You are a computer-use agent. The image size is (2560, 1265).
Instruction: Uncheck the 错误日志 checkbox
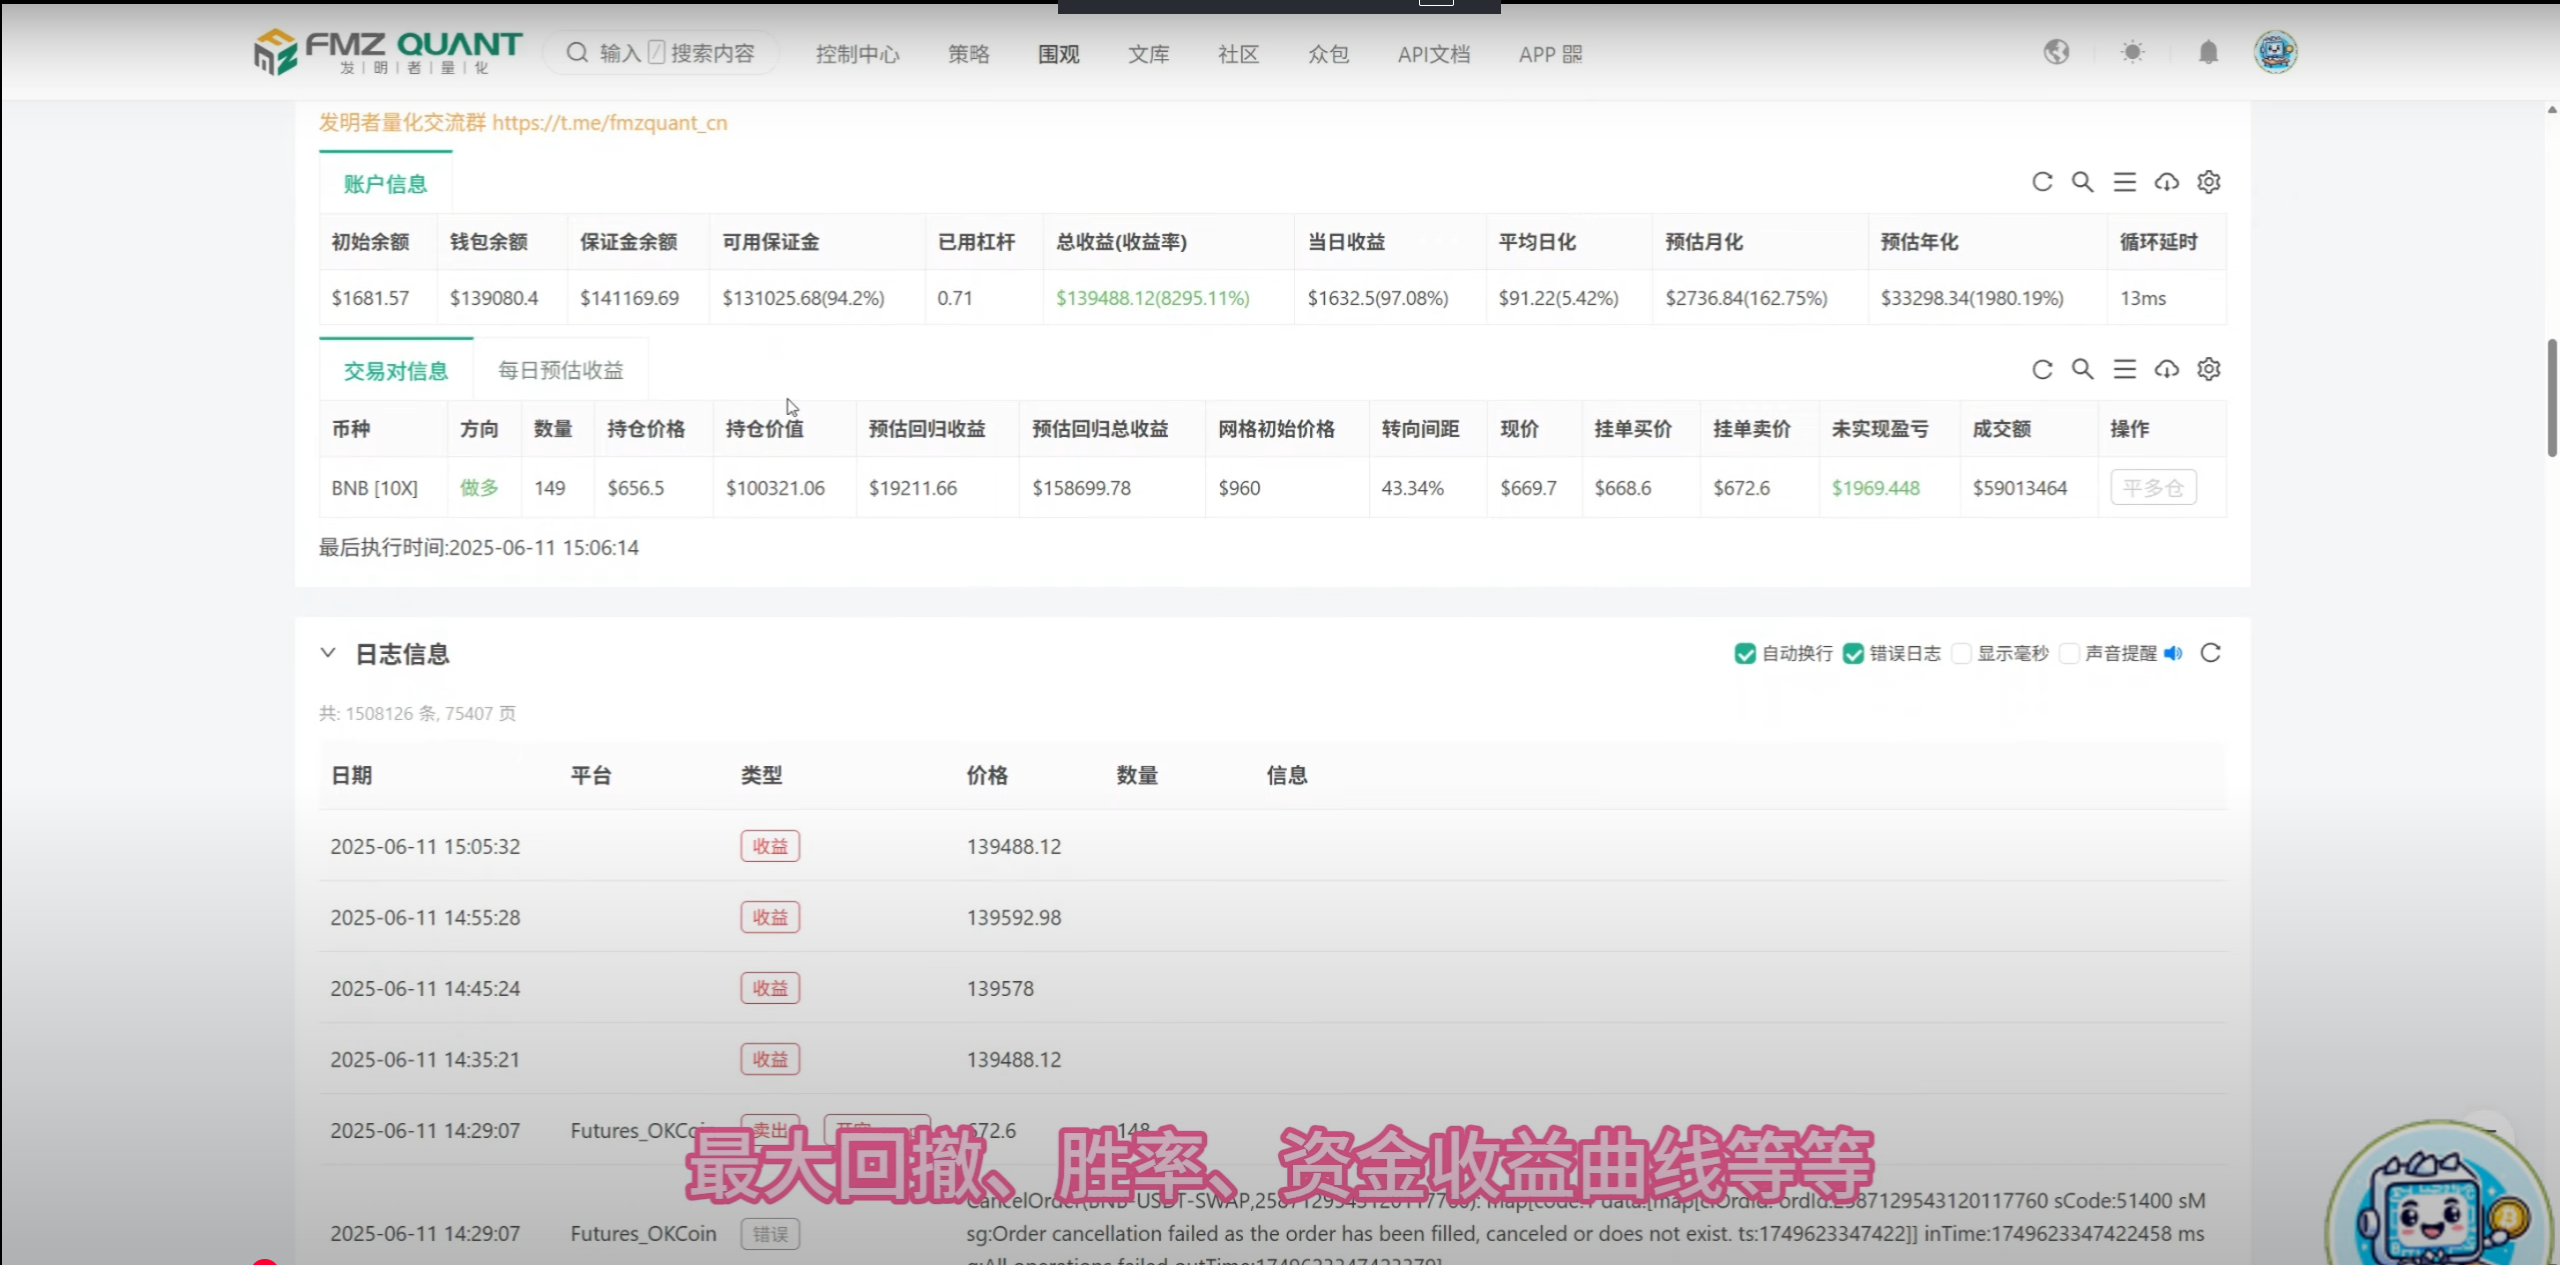(1853, 654)
